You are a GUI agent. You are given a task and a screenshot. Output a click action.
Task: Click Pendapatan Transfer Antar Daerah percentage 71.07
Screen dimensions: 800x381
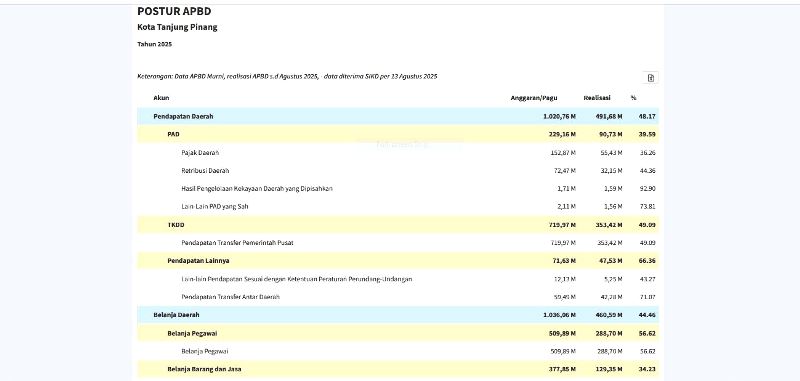[647, 297]
